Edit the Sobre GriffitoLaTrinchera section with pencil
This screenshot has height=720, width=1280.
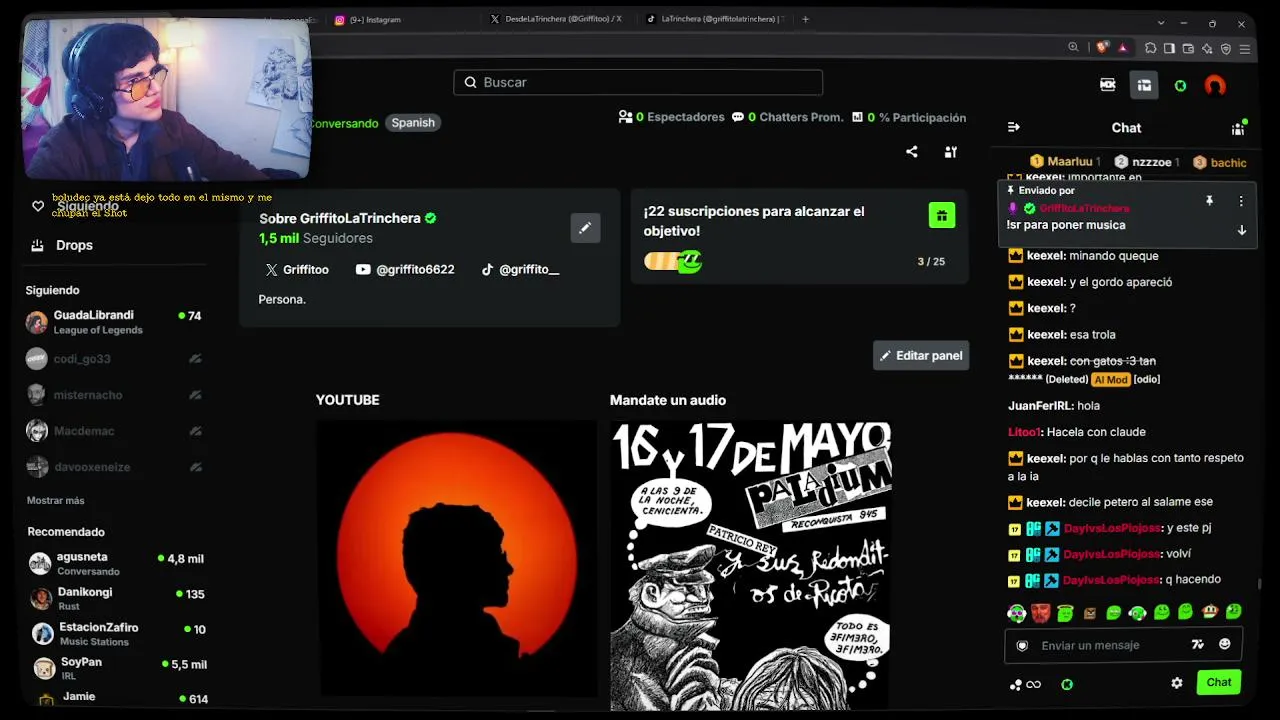(585, 228)
